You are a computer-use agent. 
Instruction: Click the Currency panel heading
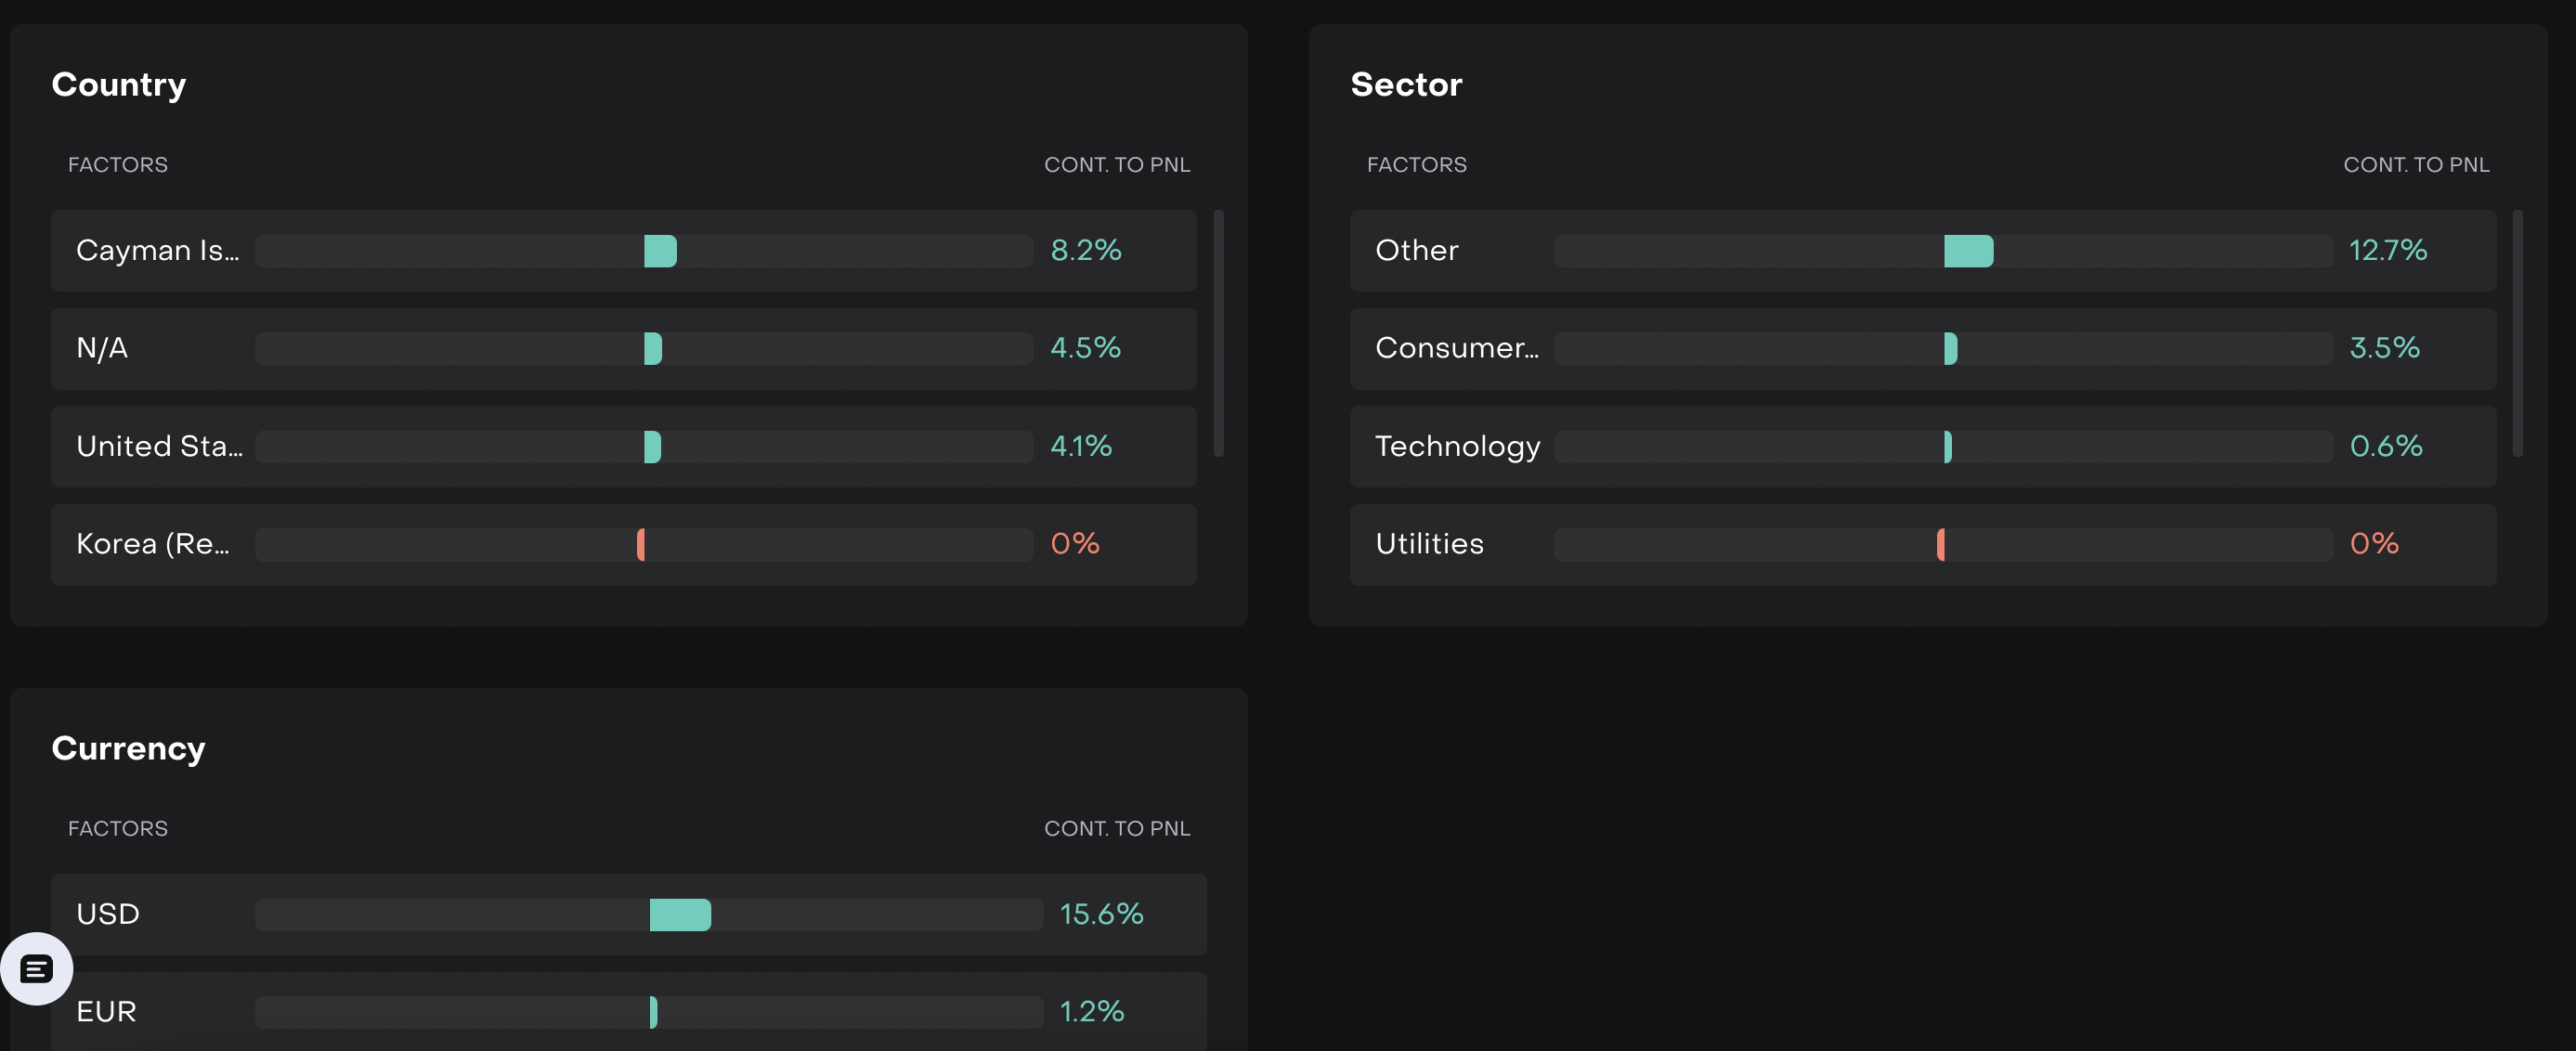pyautogui.click(x=128, y=749)
